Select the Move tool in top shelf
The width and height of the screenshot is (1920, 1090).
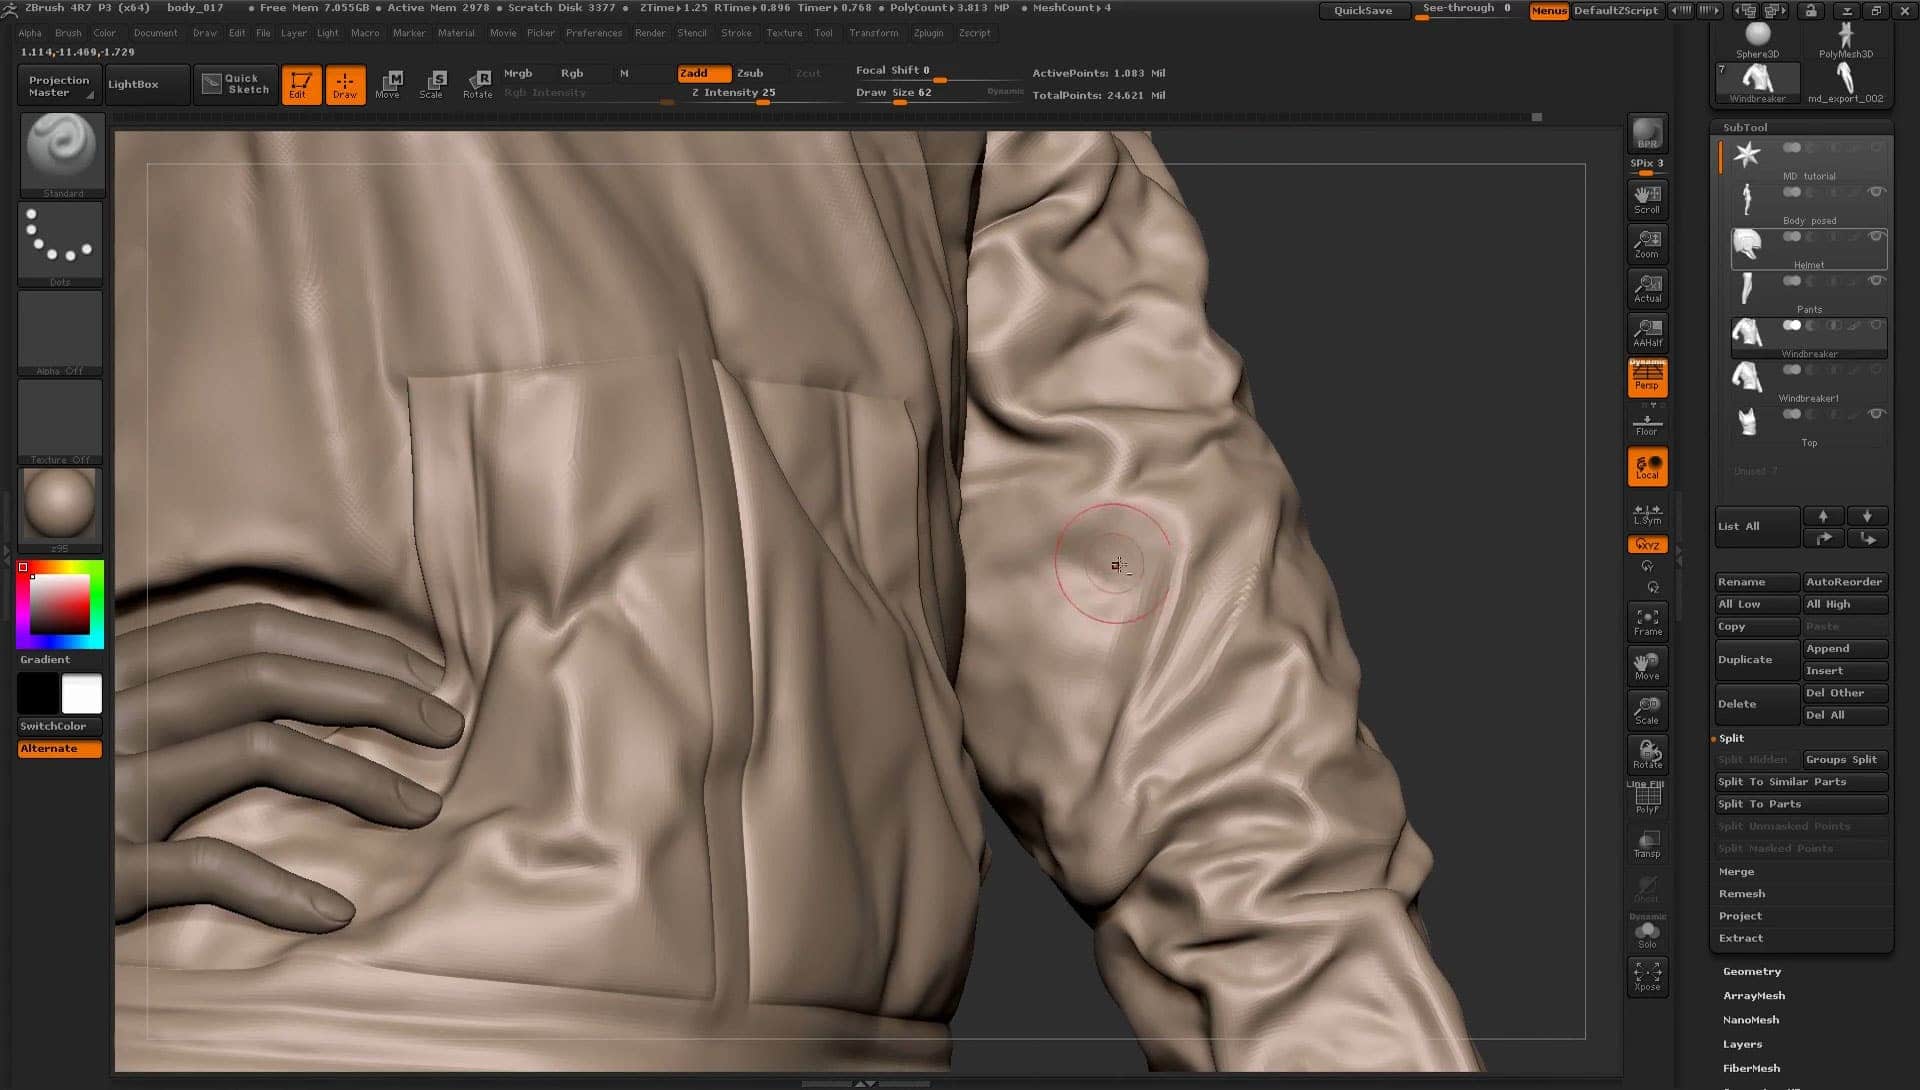click(388, 85)
